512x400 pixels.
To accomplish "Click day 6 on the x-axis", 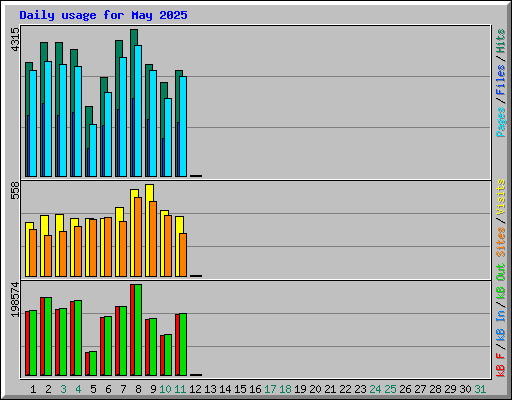I will pos(108,389).
